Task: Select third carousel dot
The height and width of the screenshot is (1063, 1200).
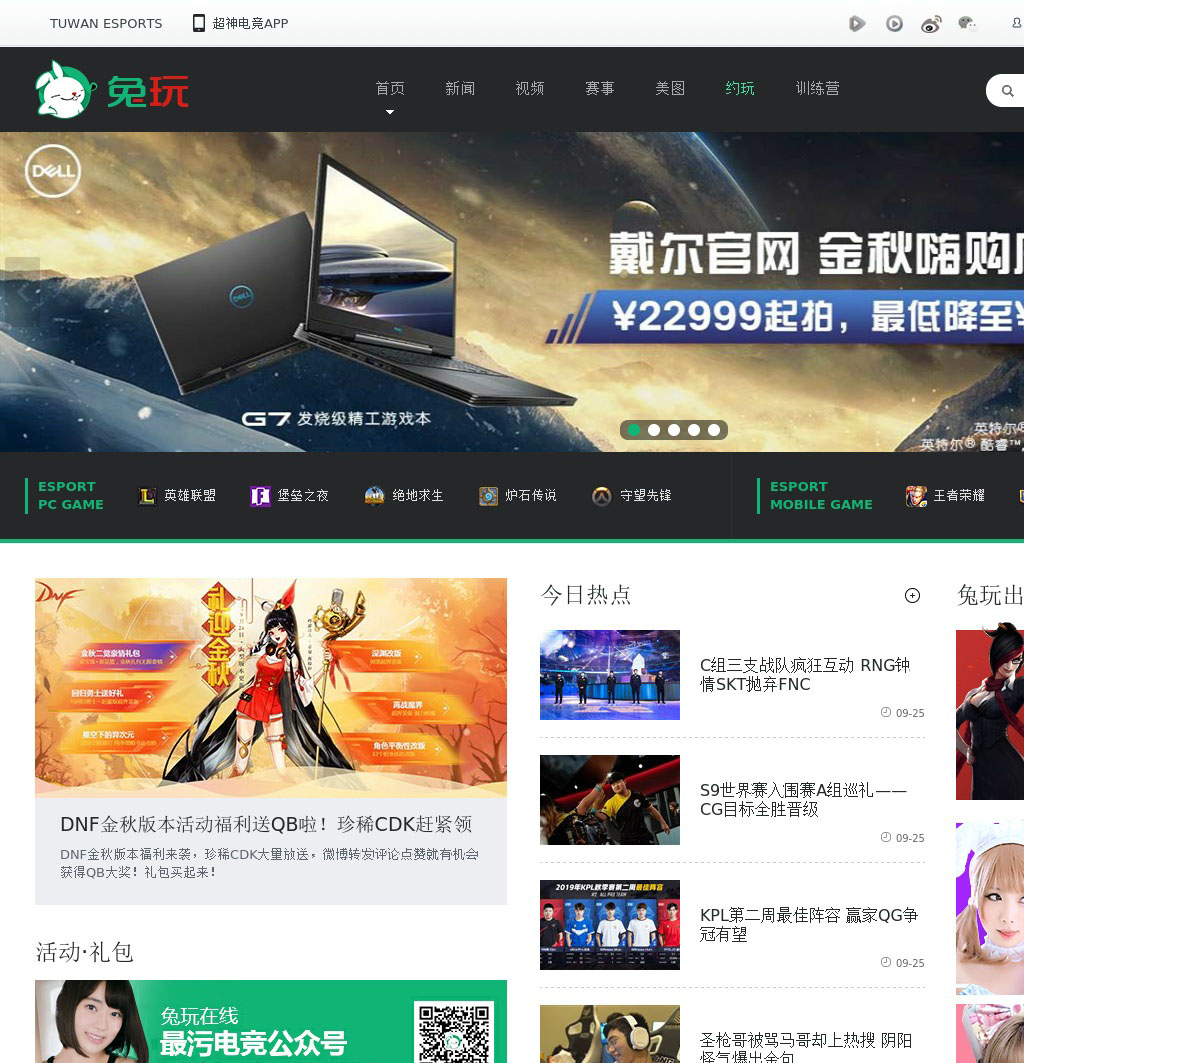Action: coord(673,430)
